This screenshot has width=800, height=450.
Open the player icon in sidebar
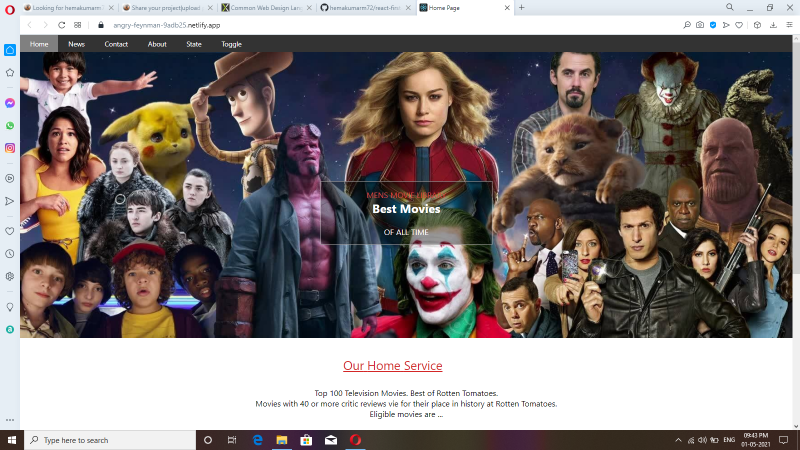pyautogui.click(x=10, y=179)
